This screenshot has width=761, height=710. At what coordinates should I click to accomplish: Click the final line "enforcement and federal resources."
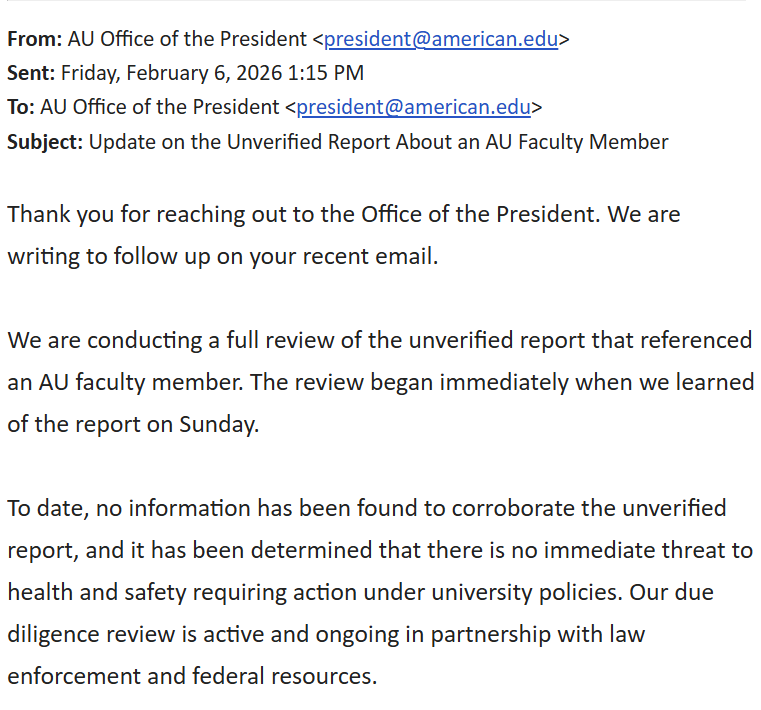(x=192, y=675)
